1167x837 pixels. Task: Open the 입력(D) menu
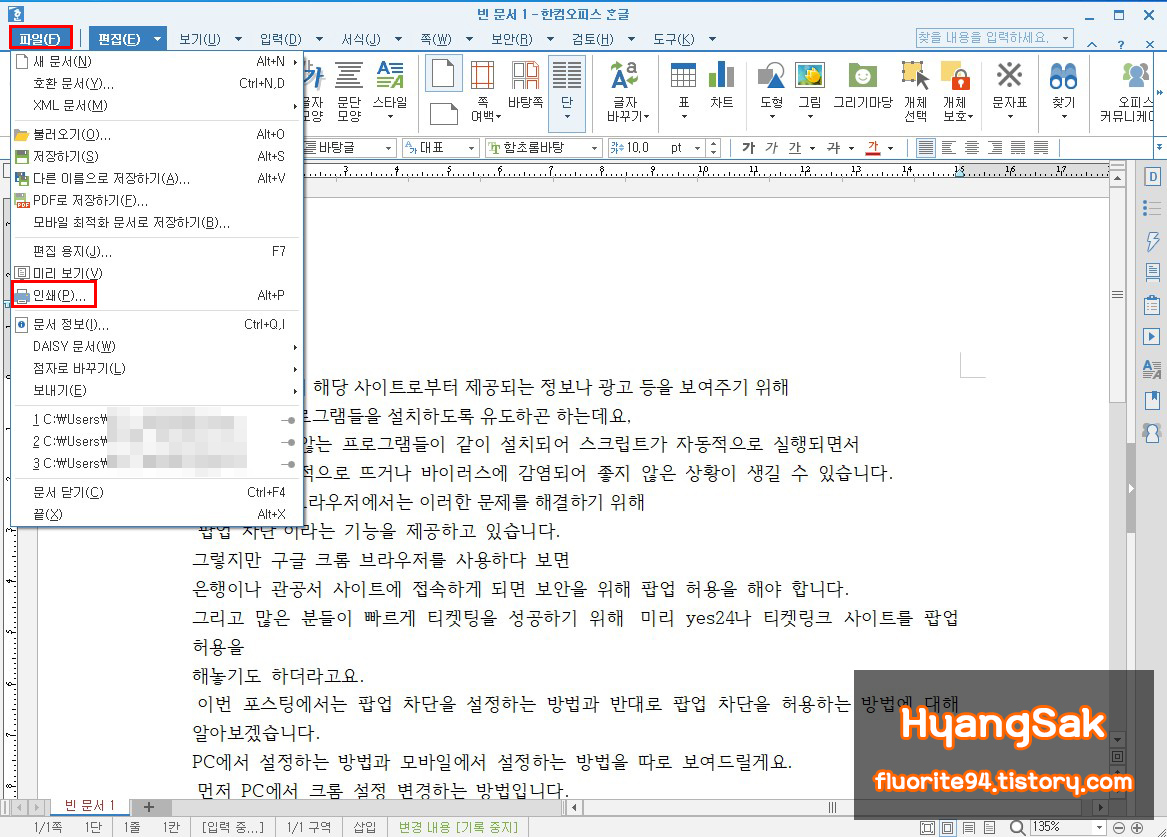(281, 39)
